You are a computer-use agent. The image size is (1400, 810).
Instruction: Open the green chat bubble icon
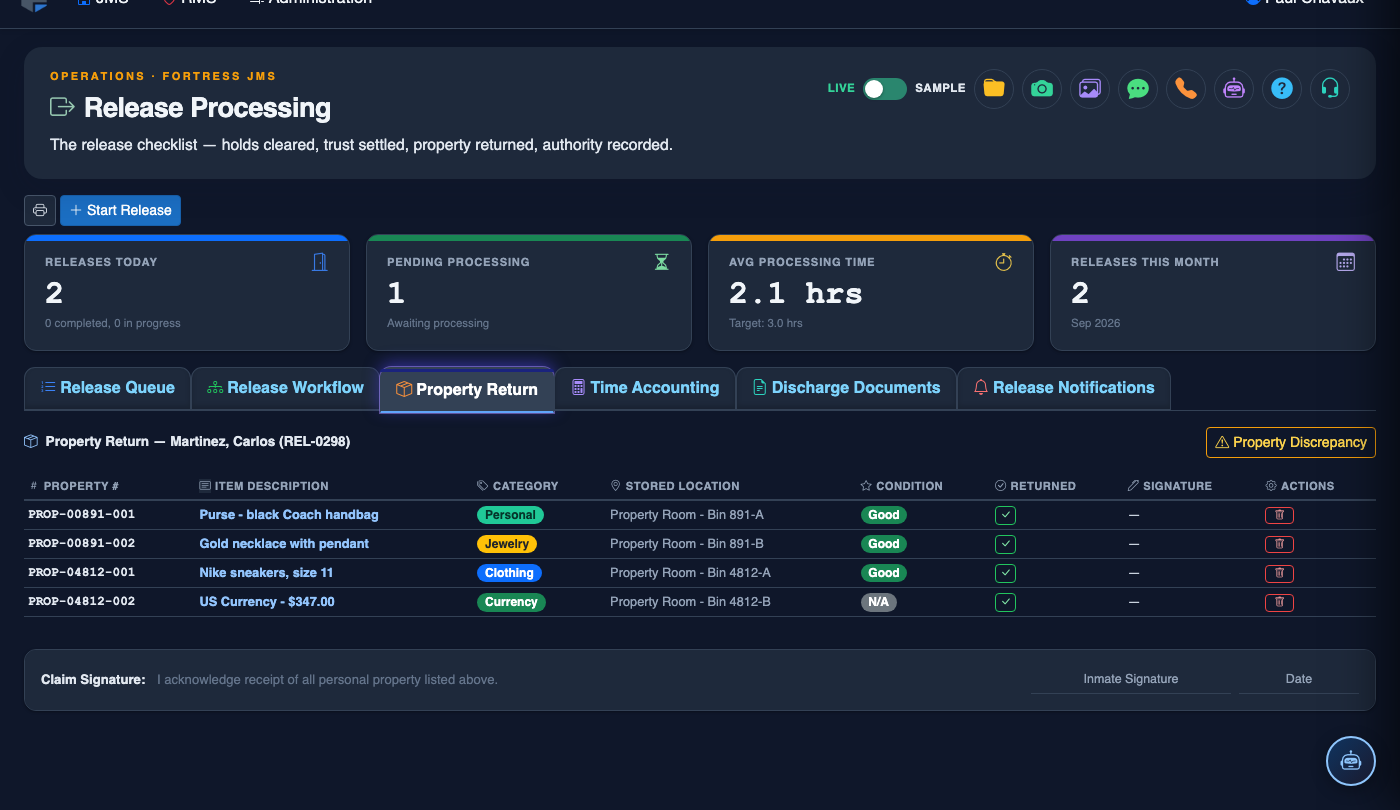point(1137,88)
